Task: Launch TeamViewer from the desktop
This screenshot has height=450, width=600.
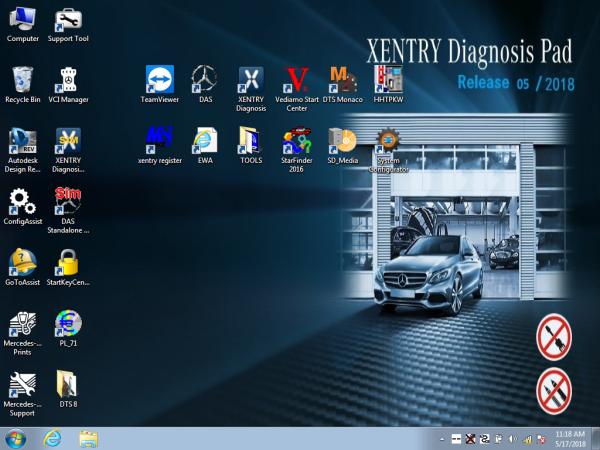Action: [160, 84]
